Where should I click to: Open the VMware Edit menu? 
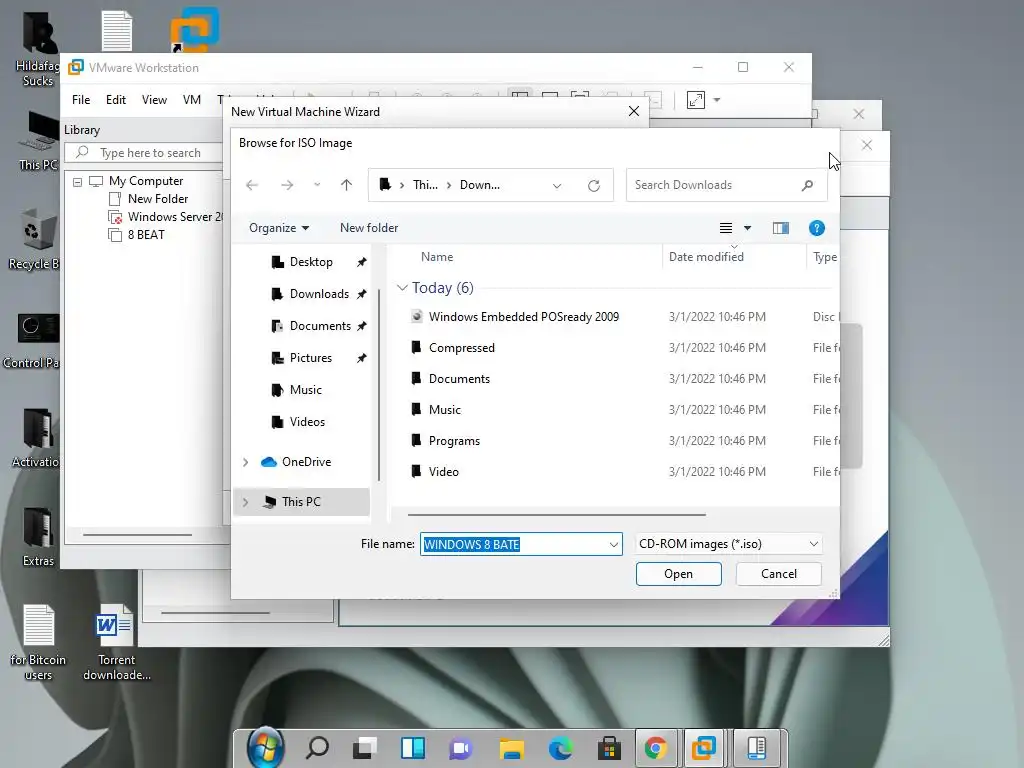[116, 100]
